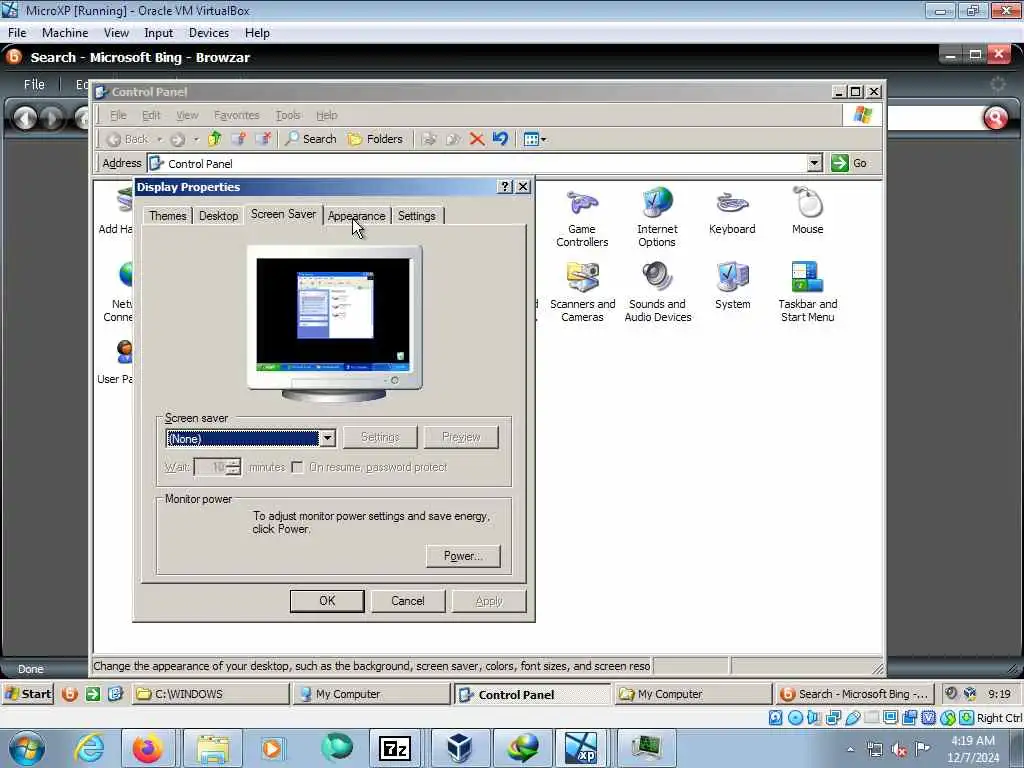Click the Browzar back navigation button
1024x768 pixels.
[x=25, y=118]
